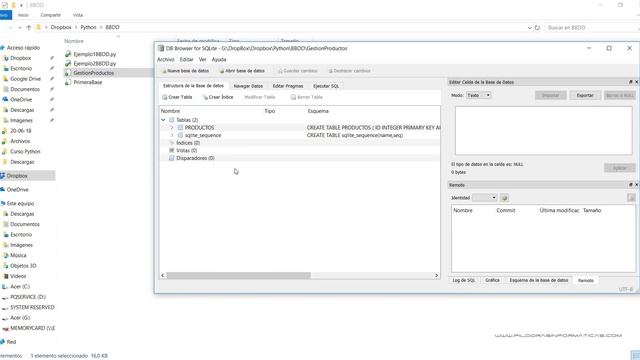Click the Buscar en BBDD search field
This screenshot has width=640, height=360.
point(592,28)
